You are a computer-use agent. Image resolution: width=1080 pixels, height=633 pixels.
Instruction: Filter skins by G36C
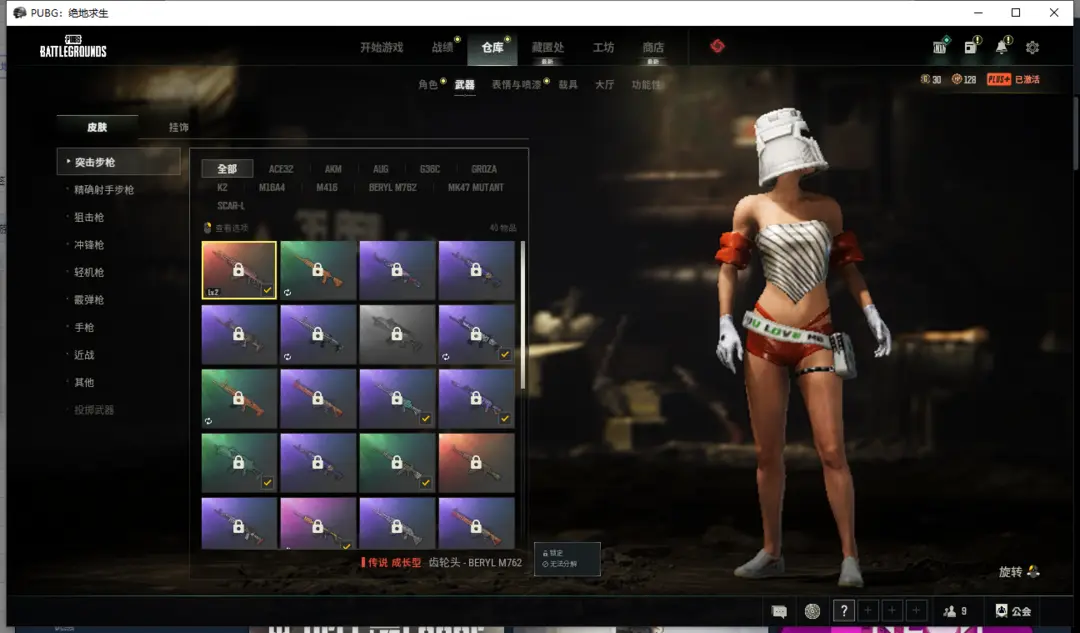click(x=430, y=169)
